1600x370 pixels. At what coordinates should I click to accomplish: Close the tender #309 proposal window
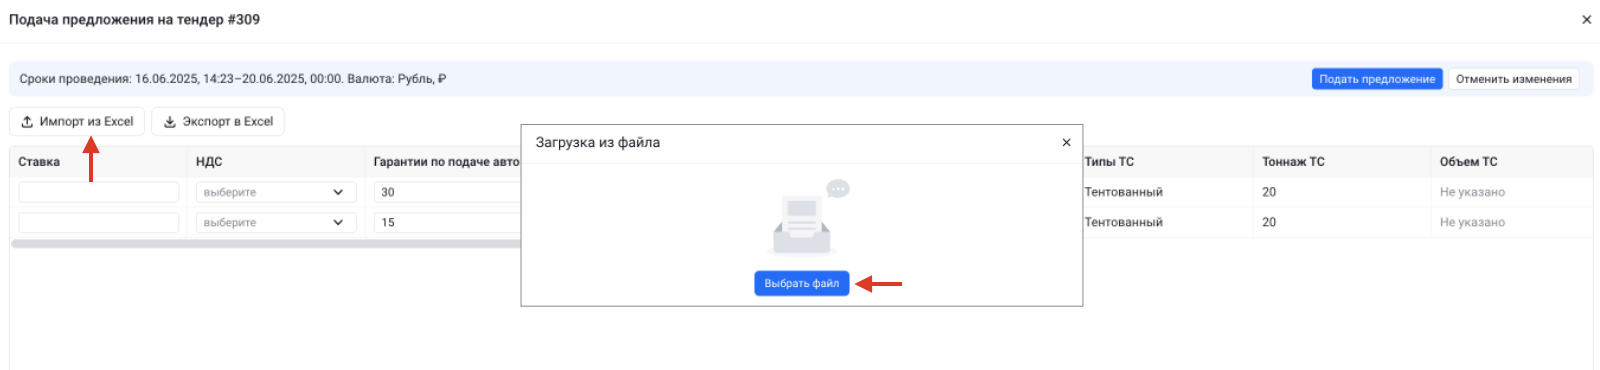1586,19
